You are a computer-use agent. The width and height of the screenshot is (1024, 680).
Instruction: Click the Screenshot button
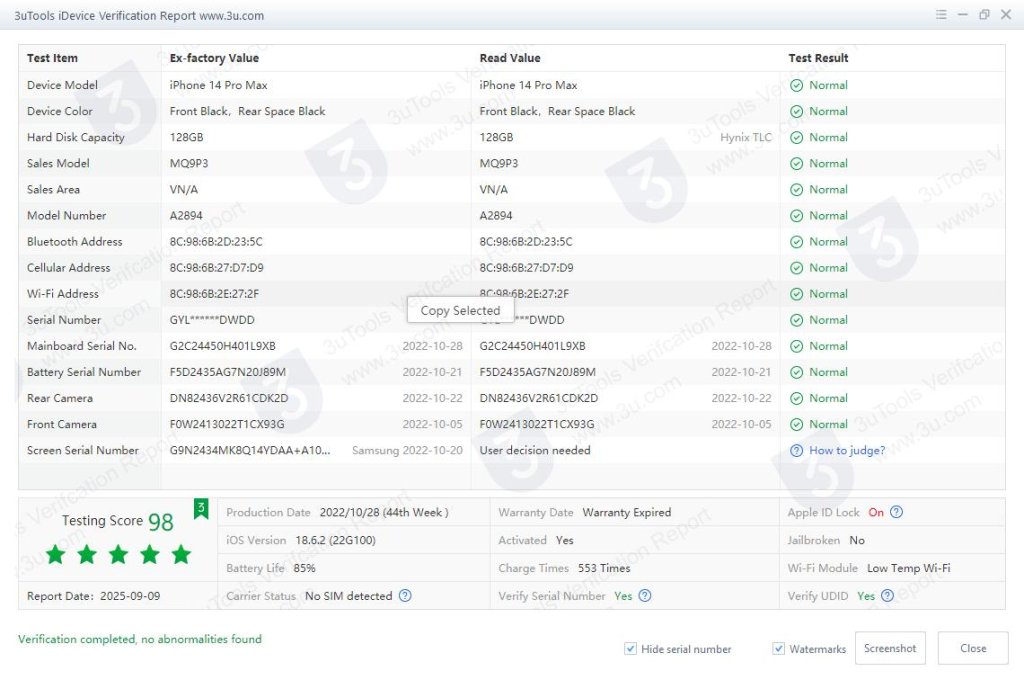coord(890,648)
